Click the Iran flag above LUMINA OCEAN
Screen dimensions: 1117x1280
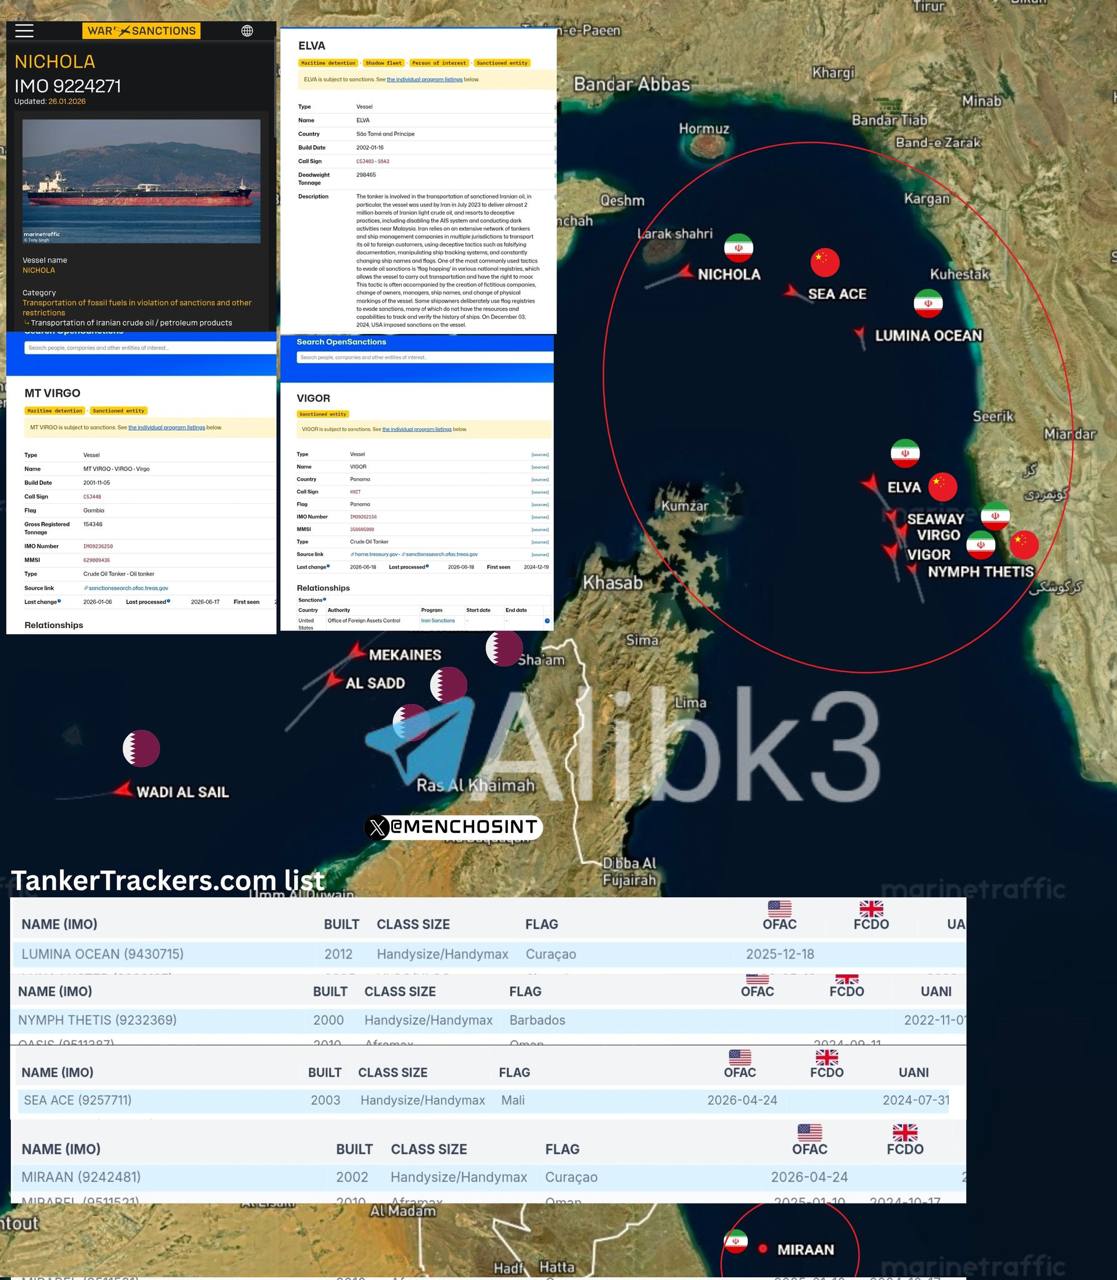(x=928, y=303)
